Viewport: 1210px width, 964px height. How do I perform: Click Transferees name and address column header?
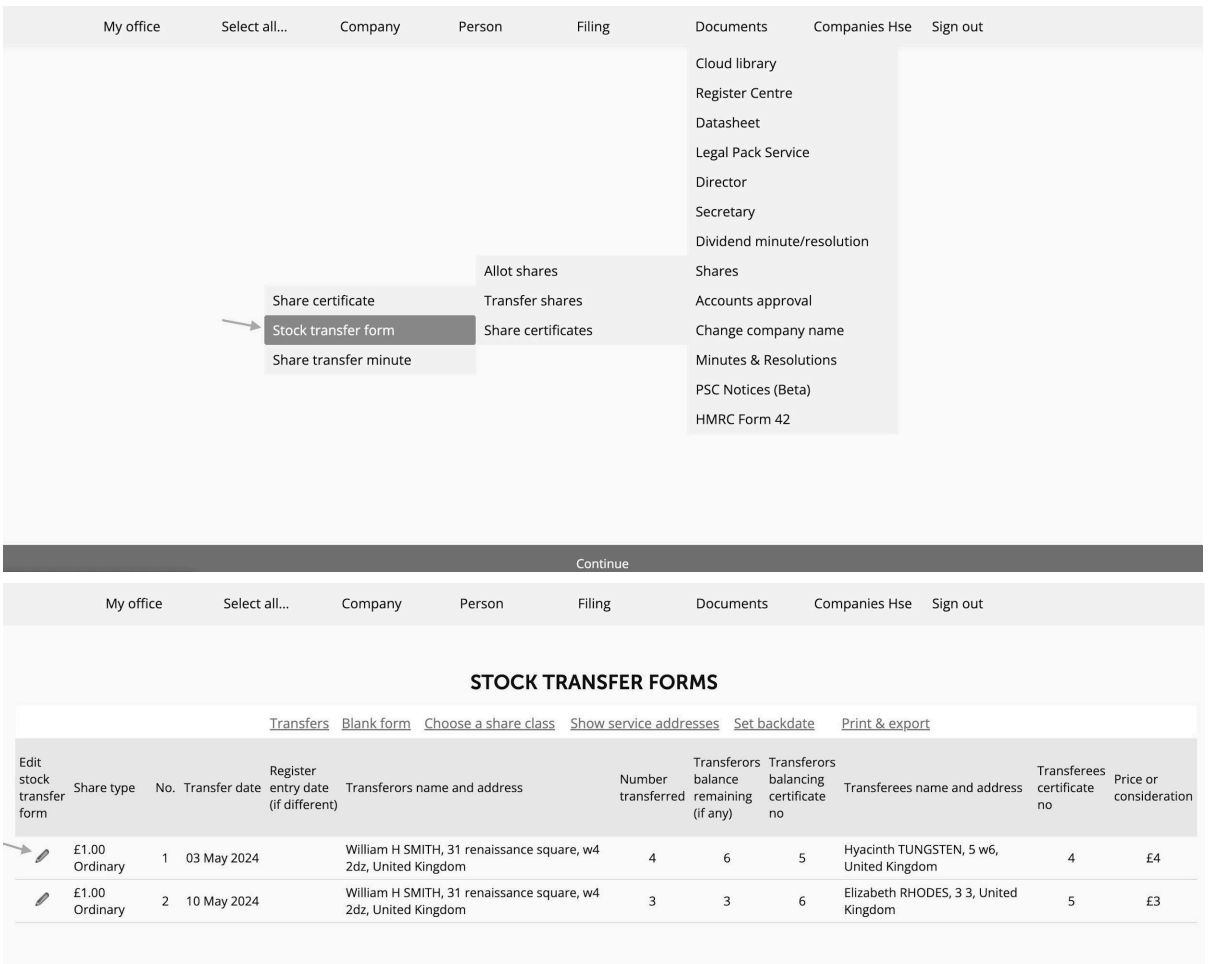[x=933, y=788]
